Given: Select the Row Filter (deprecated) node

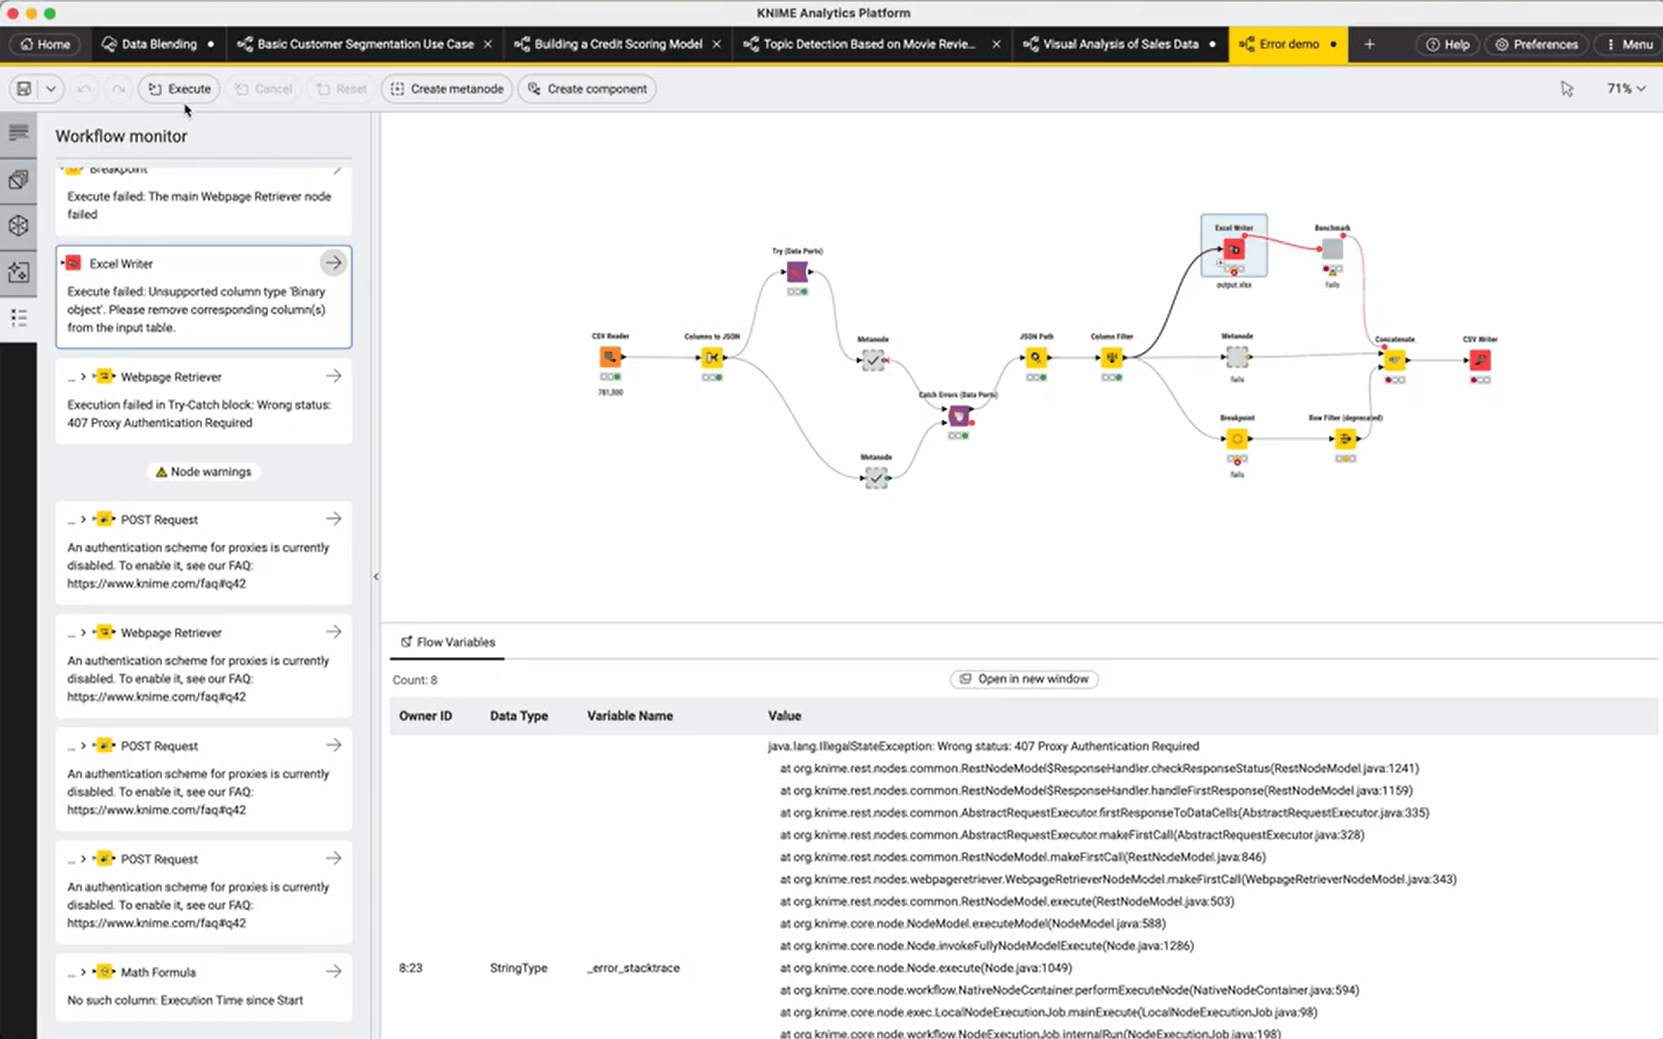Looking at the screenshot, I should point(1345,439).
